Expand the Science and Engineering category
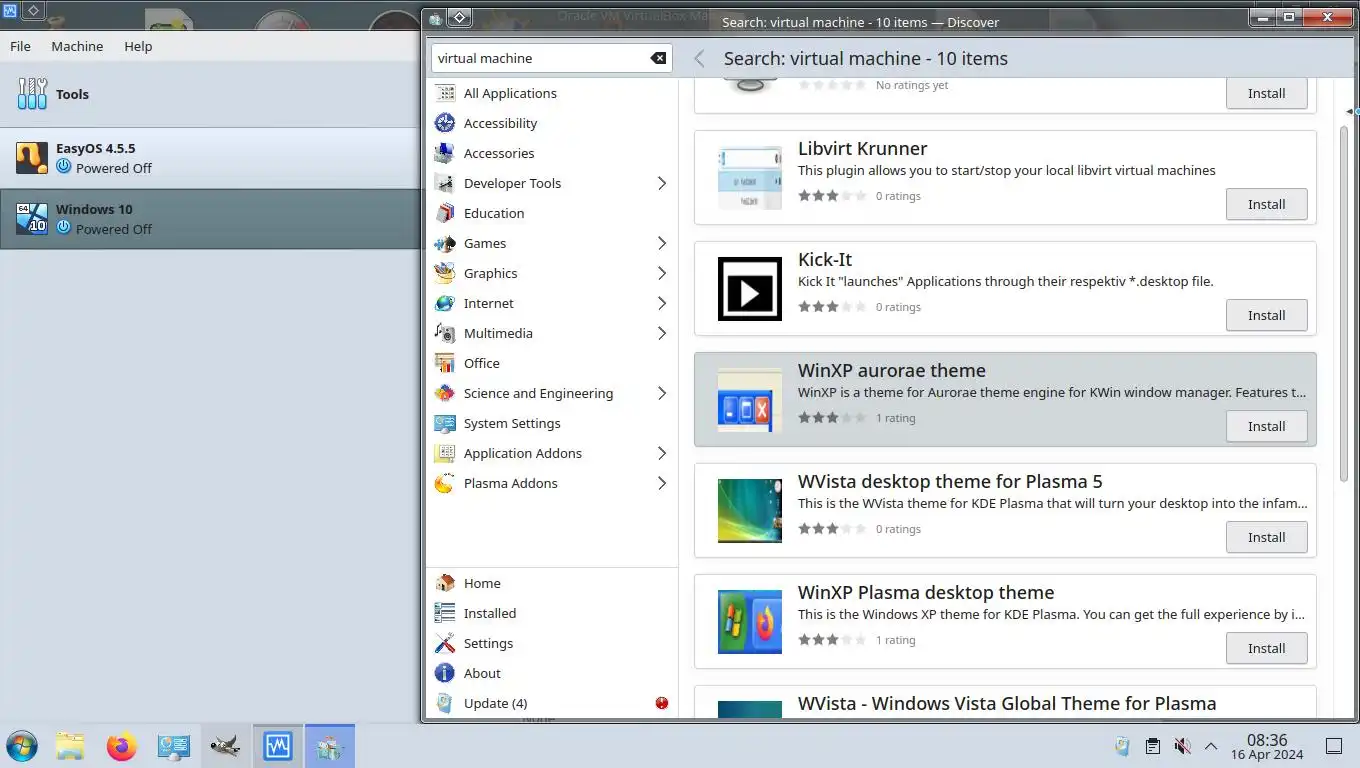1360x768 pixels. [x=661, y=393]
